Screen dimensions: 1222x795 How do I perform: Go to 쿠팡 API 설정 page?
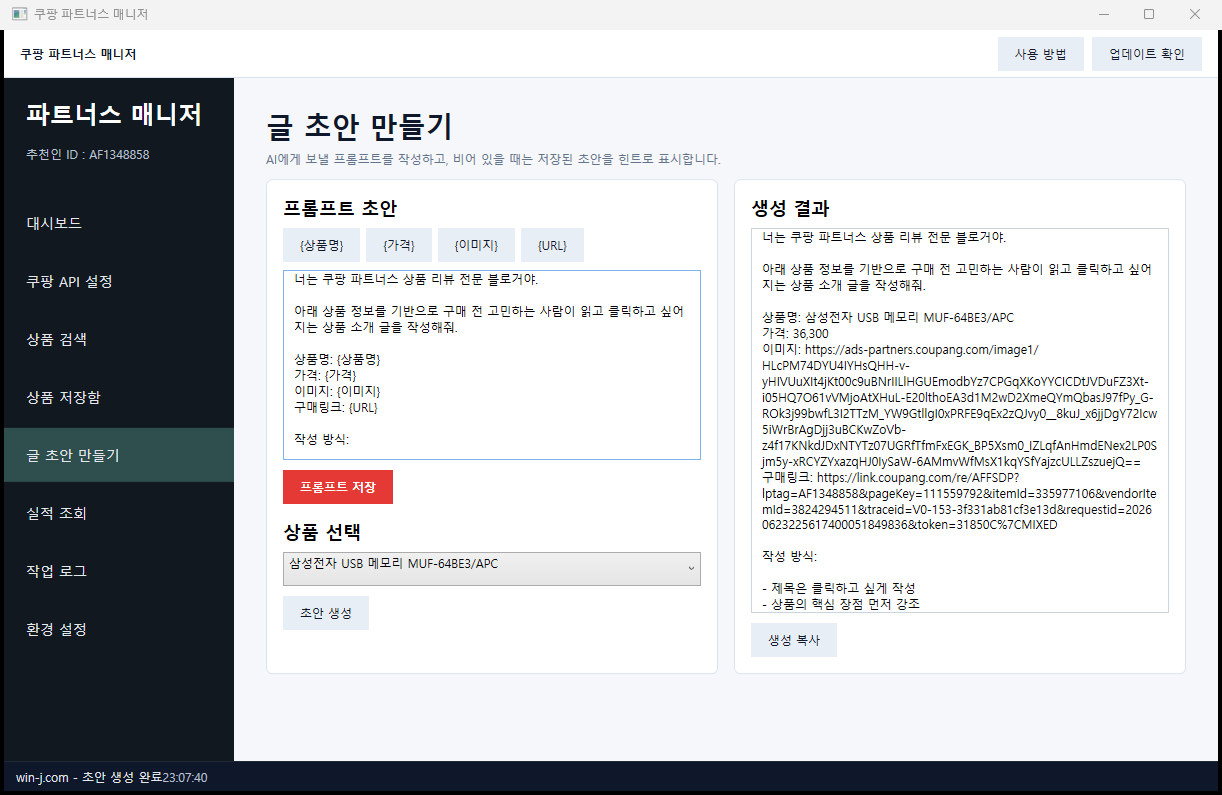tap(119, 281)
